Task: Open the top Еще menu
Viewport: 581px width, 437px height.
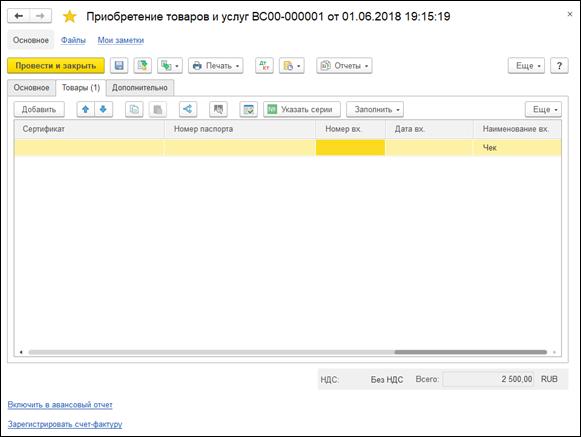Action: (526, 66)
